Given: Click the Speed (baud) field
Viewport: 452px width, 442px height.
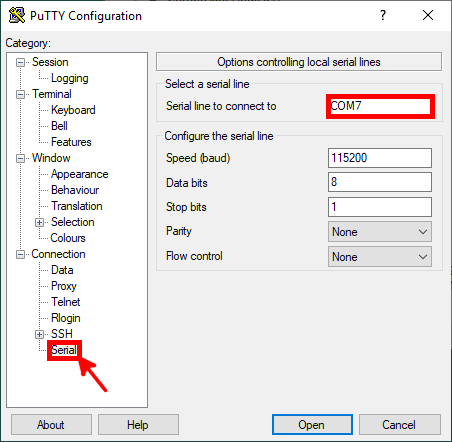Looking at the screenshot, I should pos(380,158).
